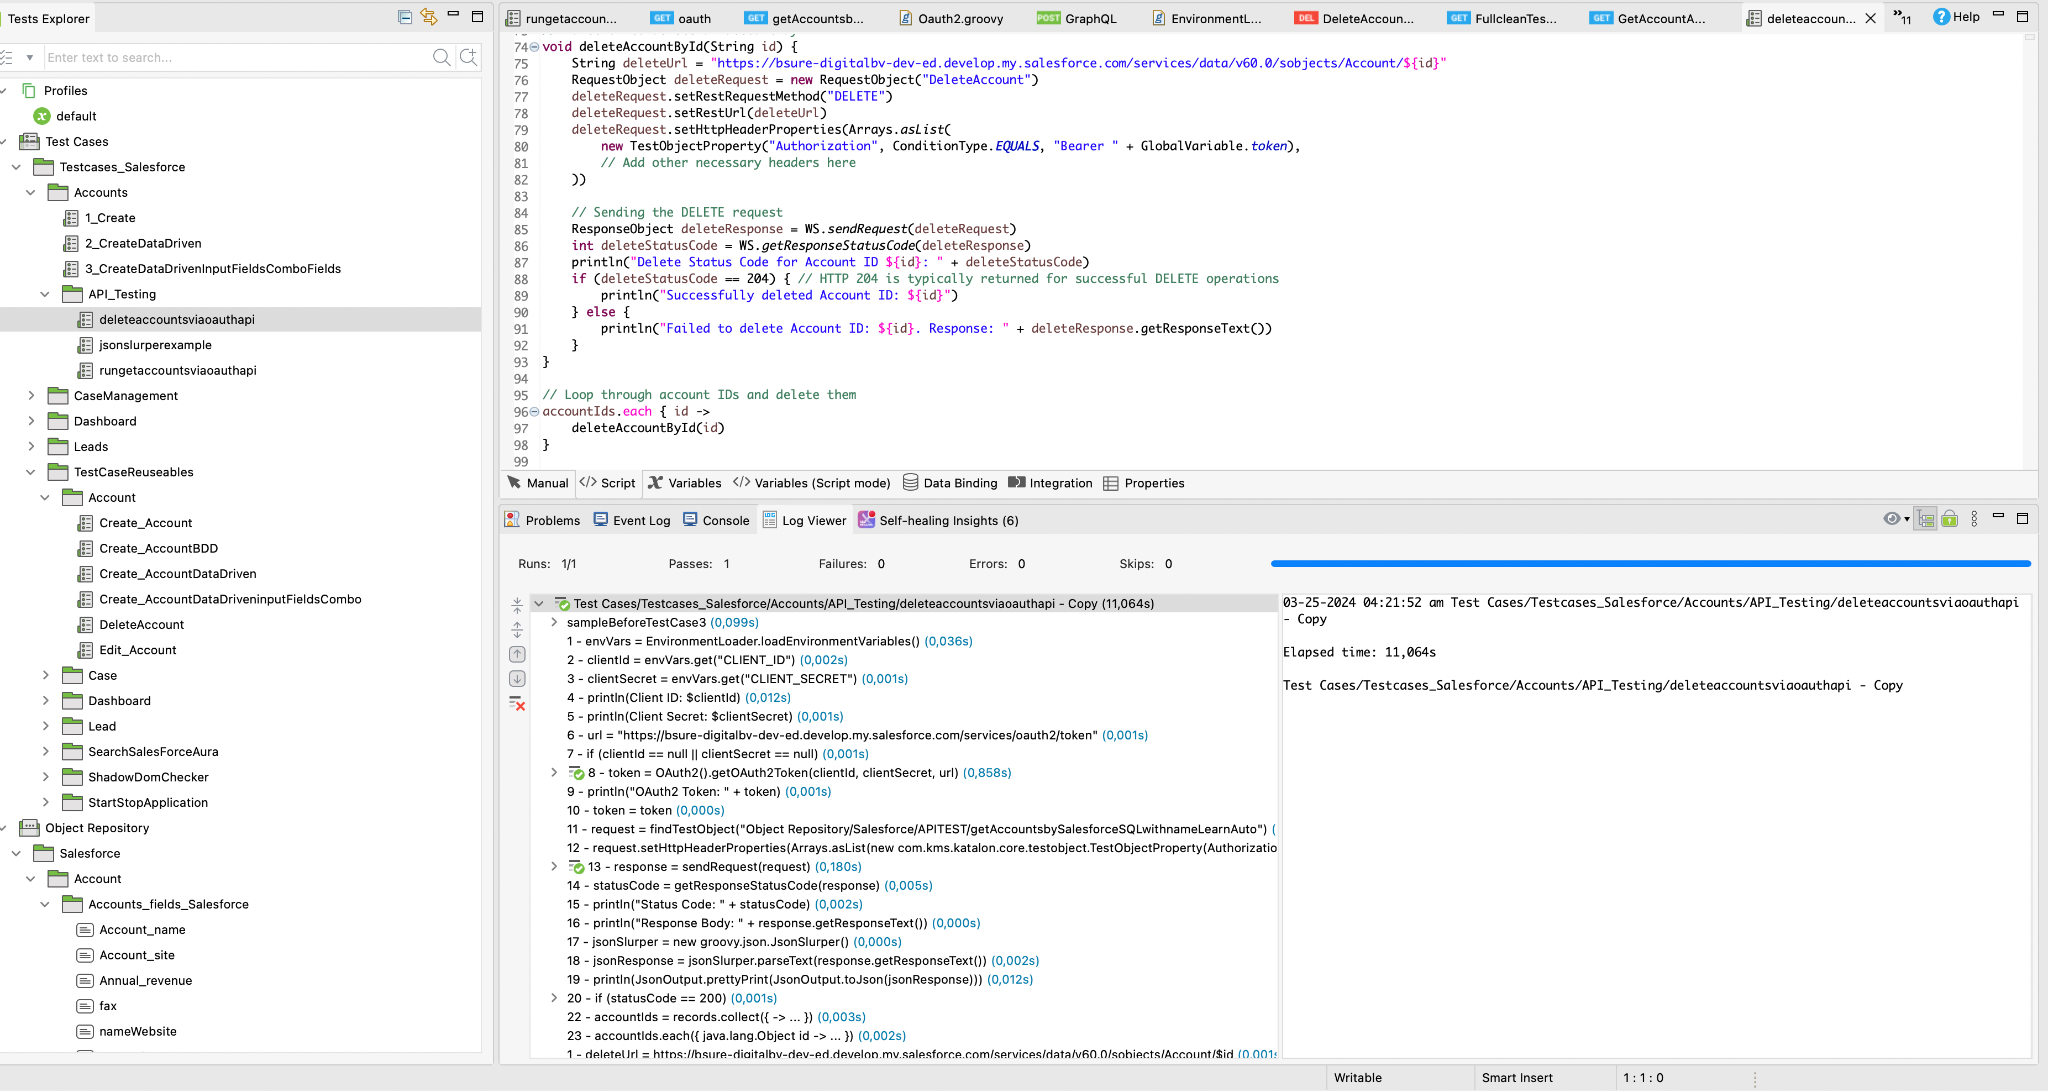Click Collapse All in Tests Explorer
This screenshot has width=2048, height=1091.
click(x=404, y=17)
